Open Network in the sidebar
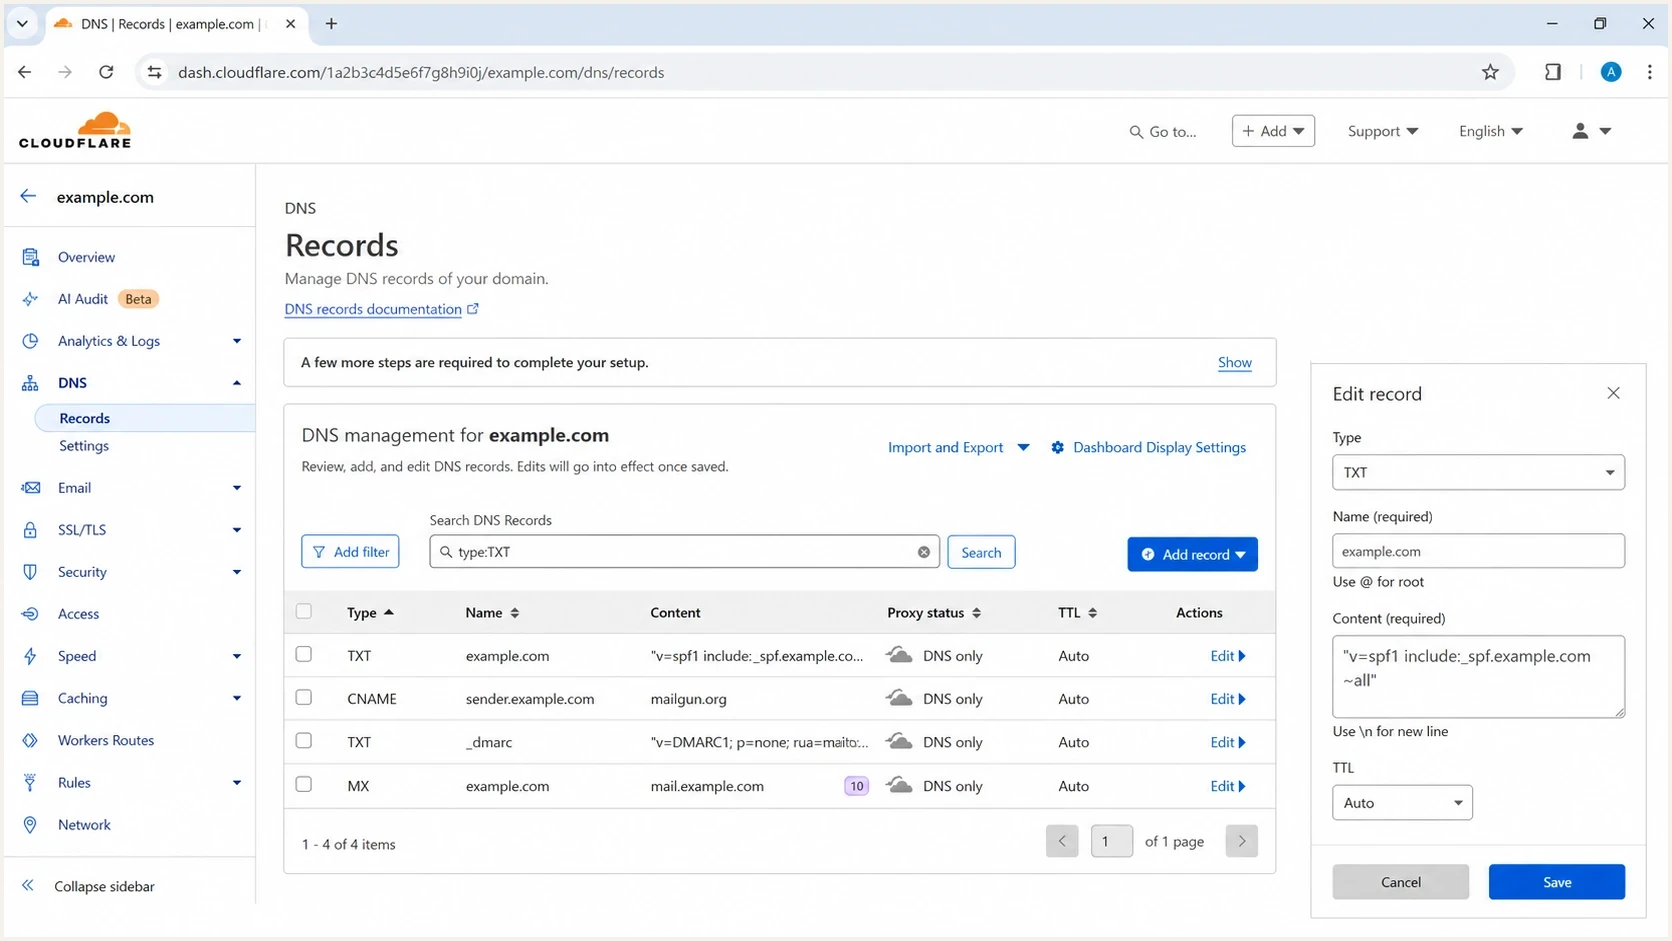Screen dimensions: 1672x941 pyautogui.click(x=84, y=825)
